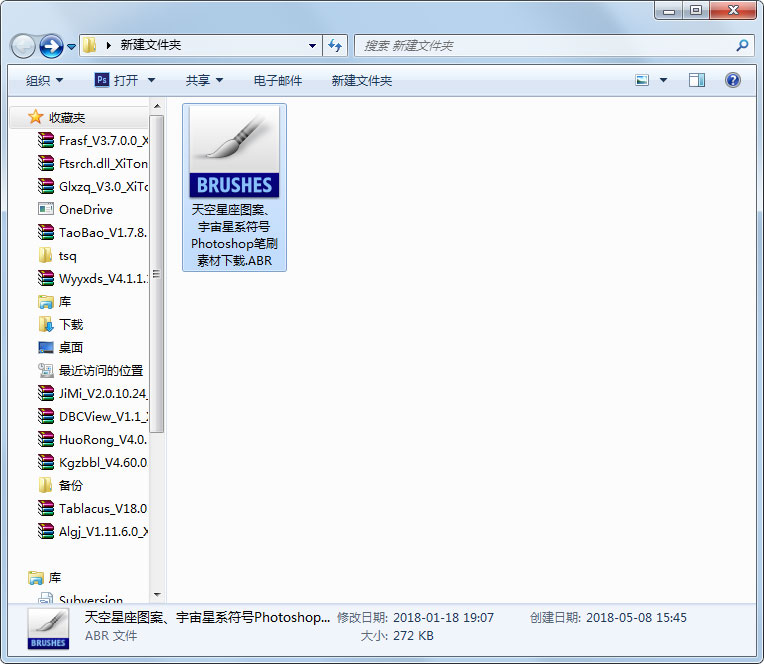Click the 创建日期 2018-05-08 15:45 value
This screenshot has height=664, width=764.
tap(636, 618)
